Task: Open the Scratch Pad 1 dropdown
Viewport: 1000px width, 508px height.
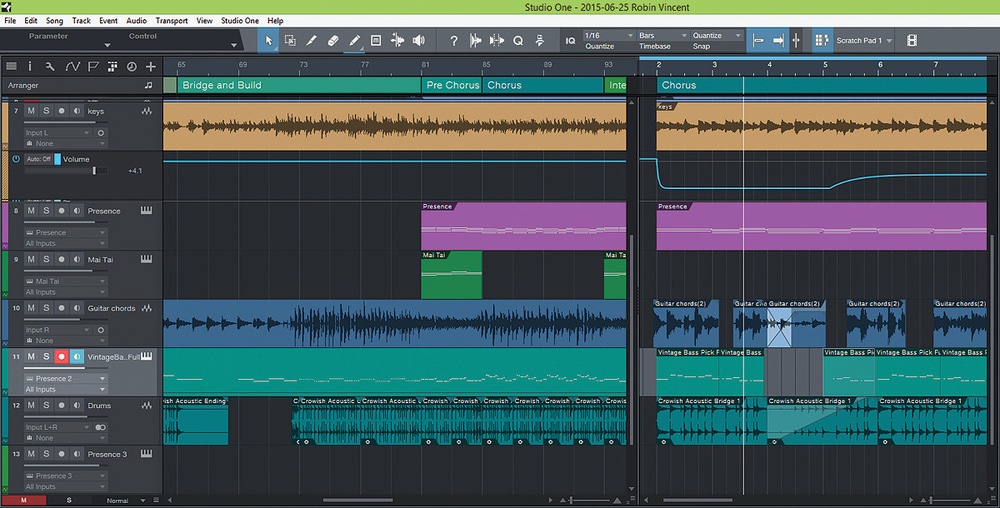Action: 863,41
